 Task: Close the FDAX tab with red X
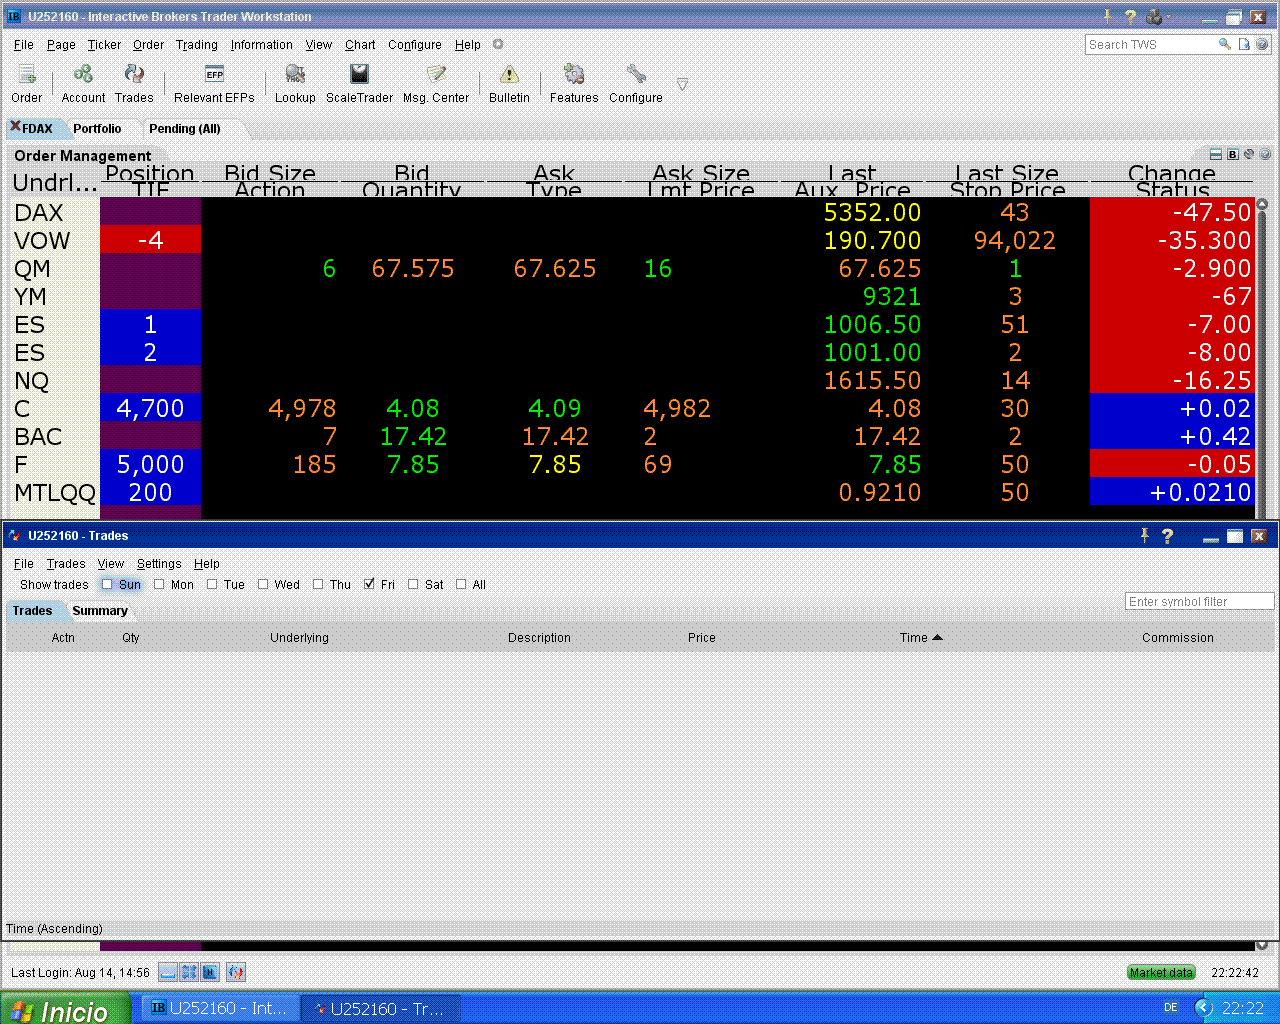[15, 126]
